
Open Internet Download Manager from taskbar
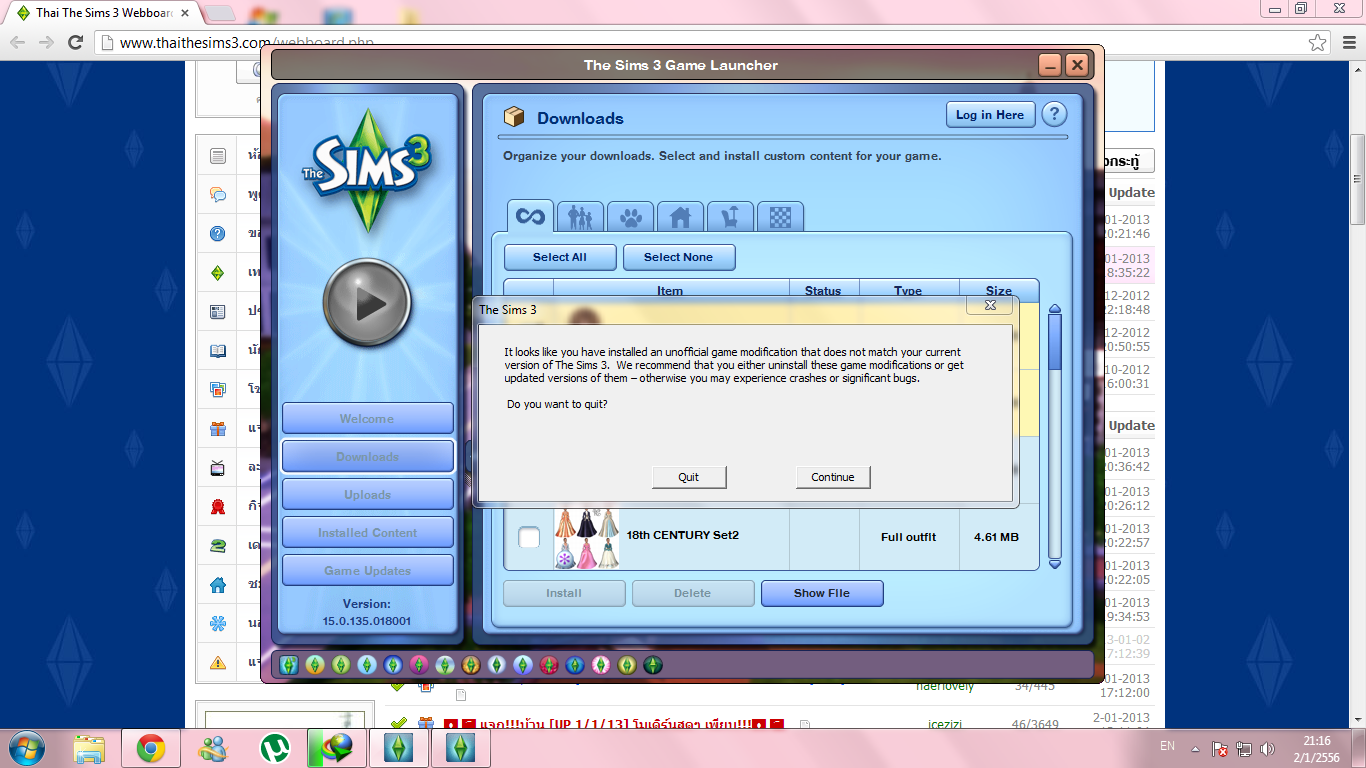click(337, 748)
